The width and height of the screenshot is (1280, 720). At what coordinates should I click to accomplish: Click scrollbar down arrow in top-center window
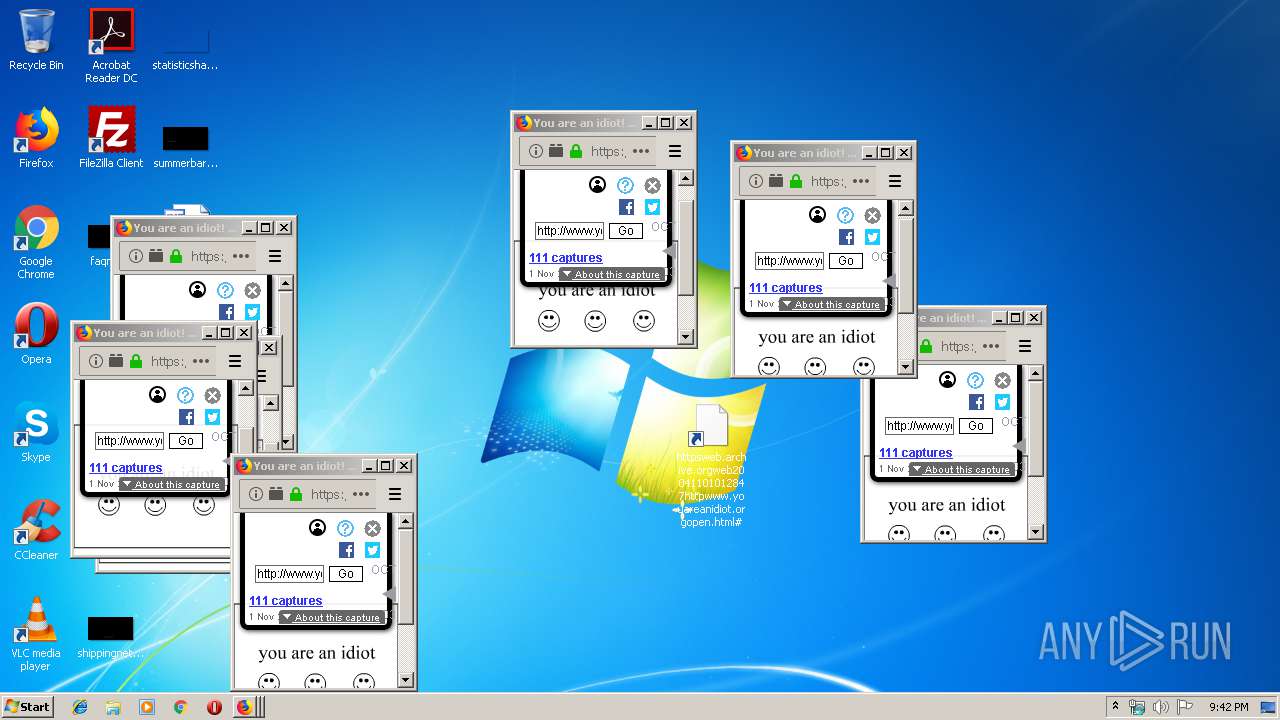coord(685,337)
